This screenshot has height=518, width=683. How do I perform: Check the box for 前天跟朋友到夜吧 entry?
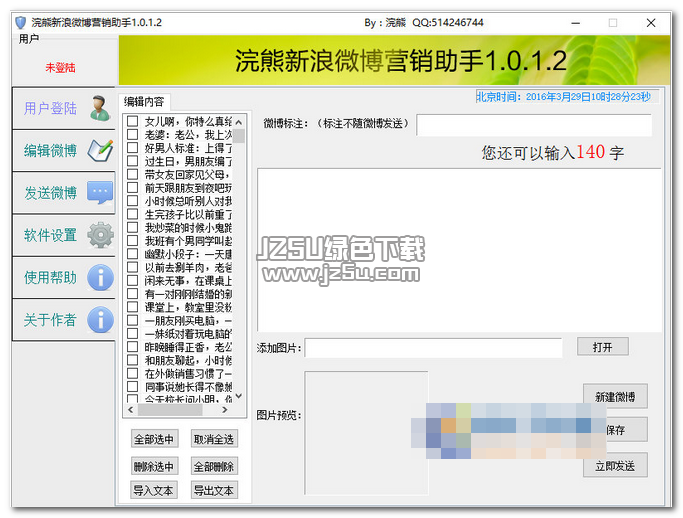click(x=132, y=188)
